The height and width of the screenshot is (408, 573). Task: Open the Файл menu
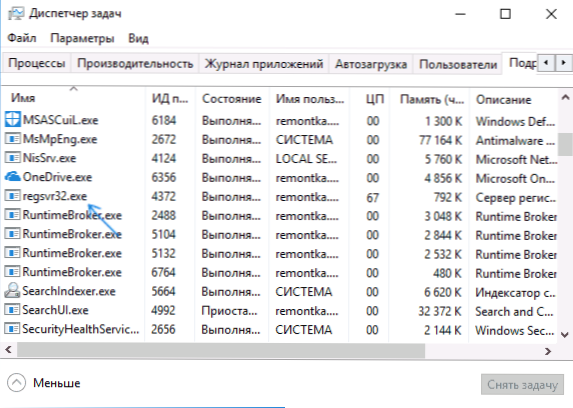[22, 38]
